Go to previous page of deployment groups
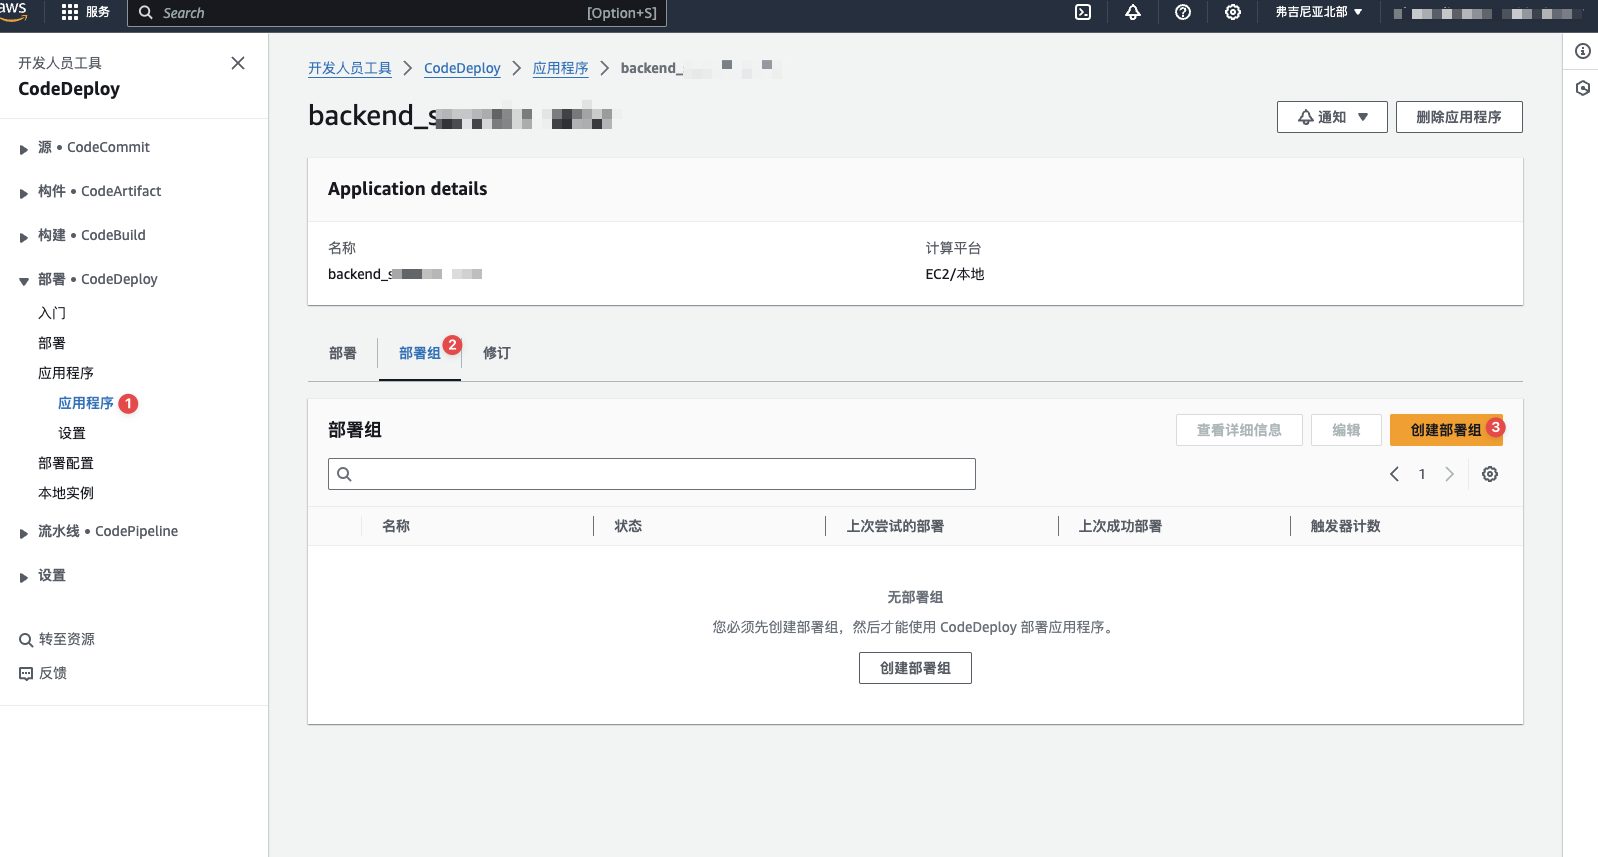 point(1394,474)
